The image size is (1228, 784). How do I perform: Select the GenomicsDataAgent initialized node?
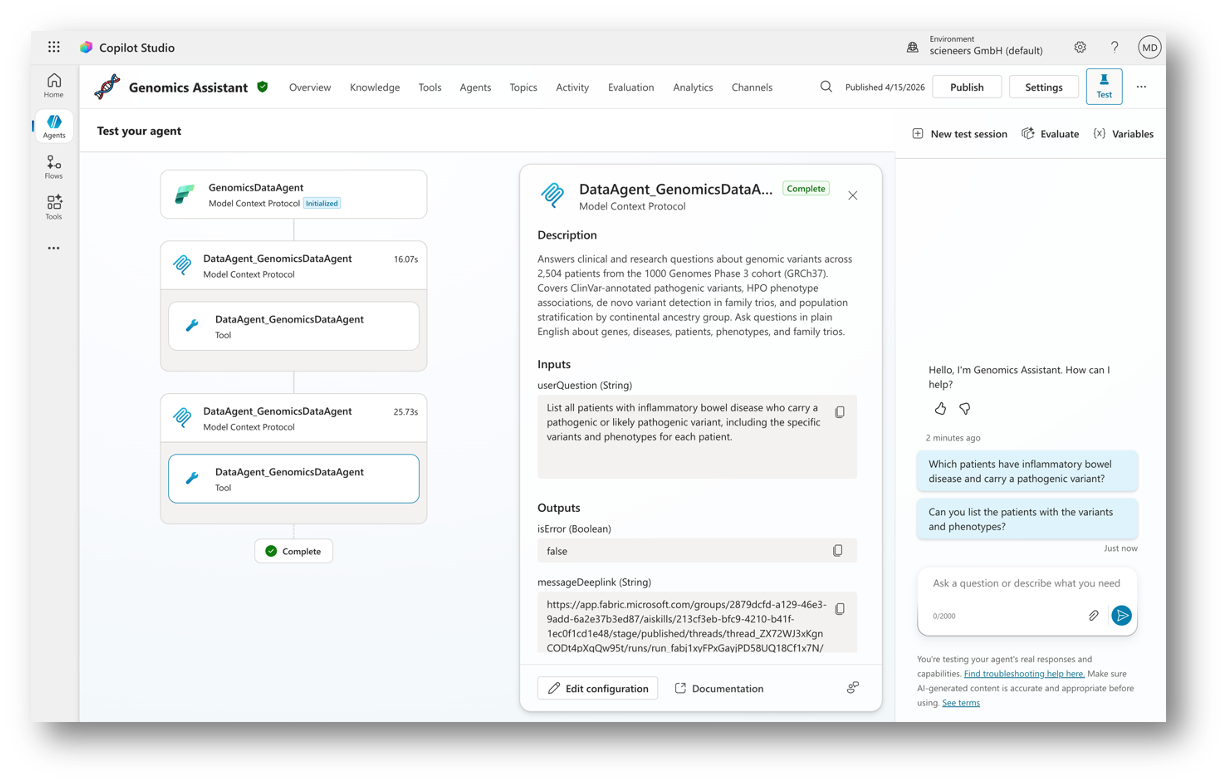pos(294,194)
